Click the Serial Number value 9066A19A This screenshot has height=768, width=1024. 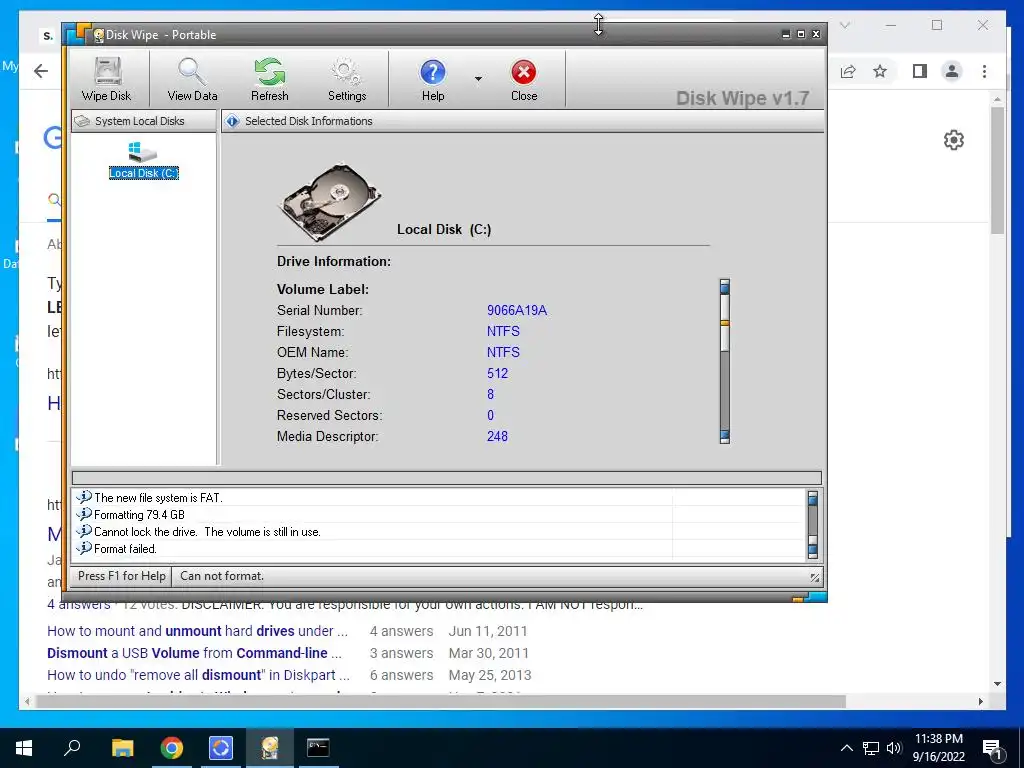(517, 310)
